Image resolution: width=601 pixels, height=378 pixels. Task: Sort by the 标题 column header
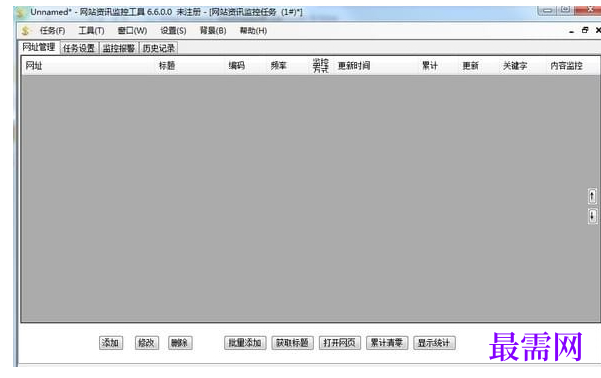167,66
